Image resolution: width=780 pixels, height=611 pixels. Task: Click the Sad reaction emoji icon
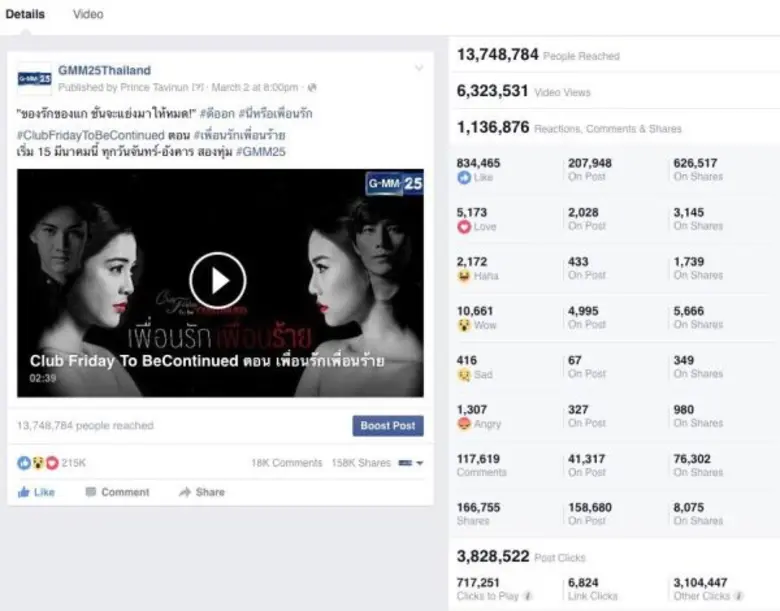pyautogui.click(x=464, y=374)
